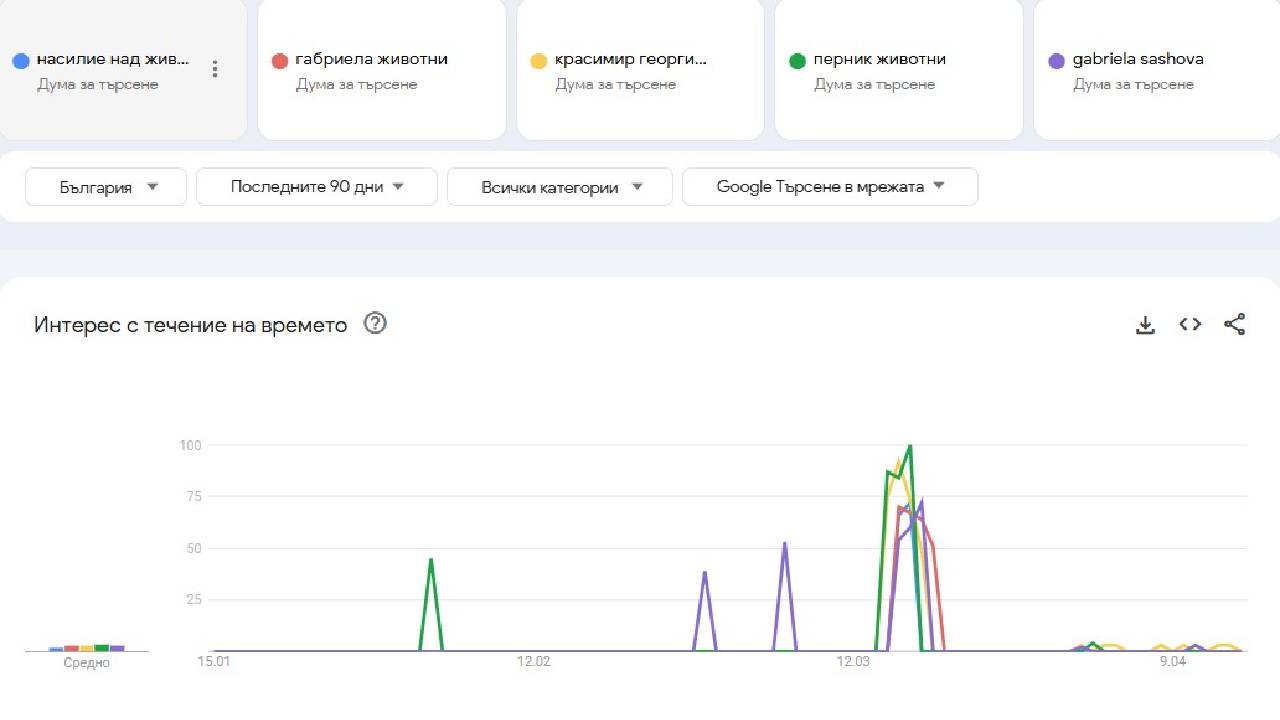1280x720 pixels.
Task: Click the 'Интерес с течение на времето' heading
Action: click(x=189, y=324)
